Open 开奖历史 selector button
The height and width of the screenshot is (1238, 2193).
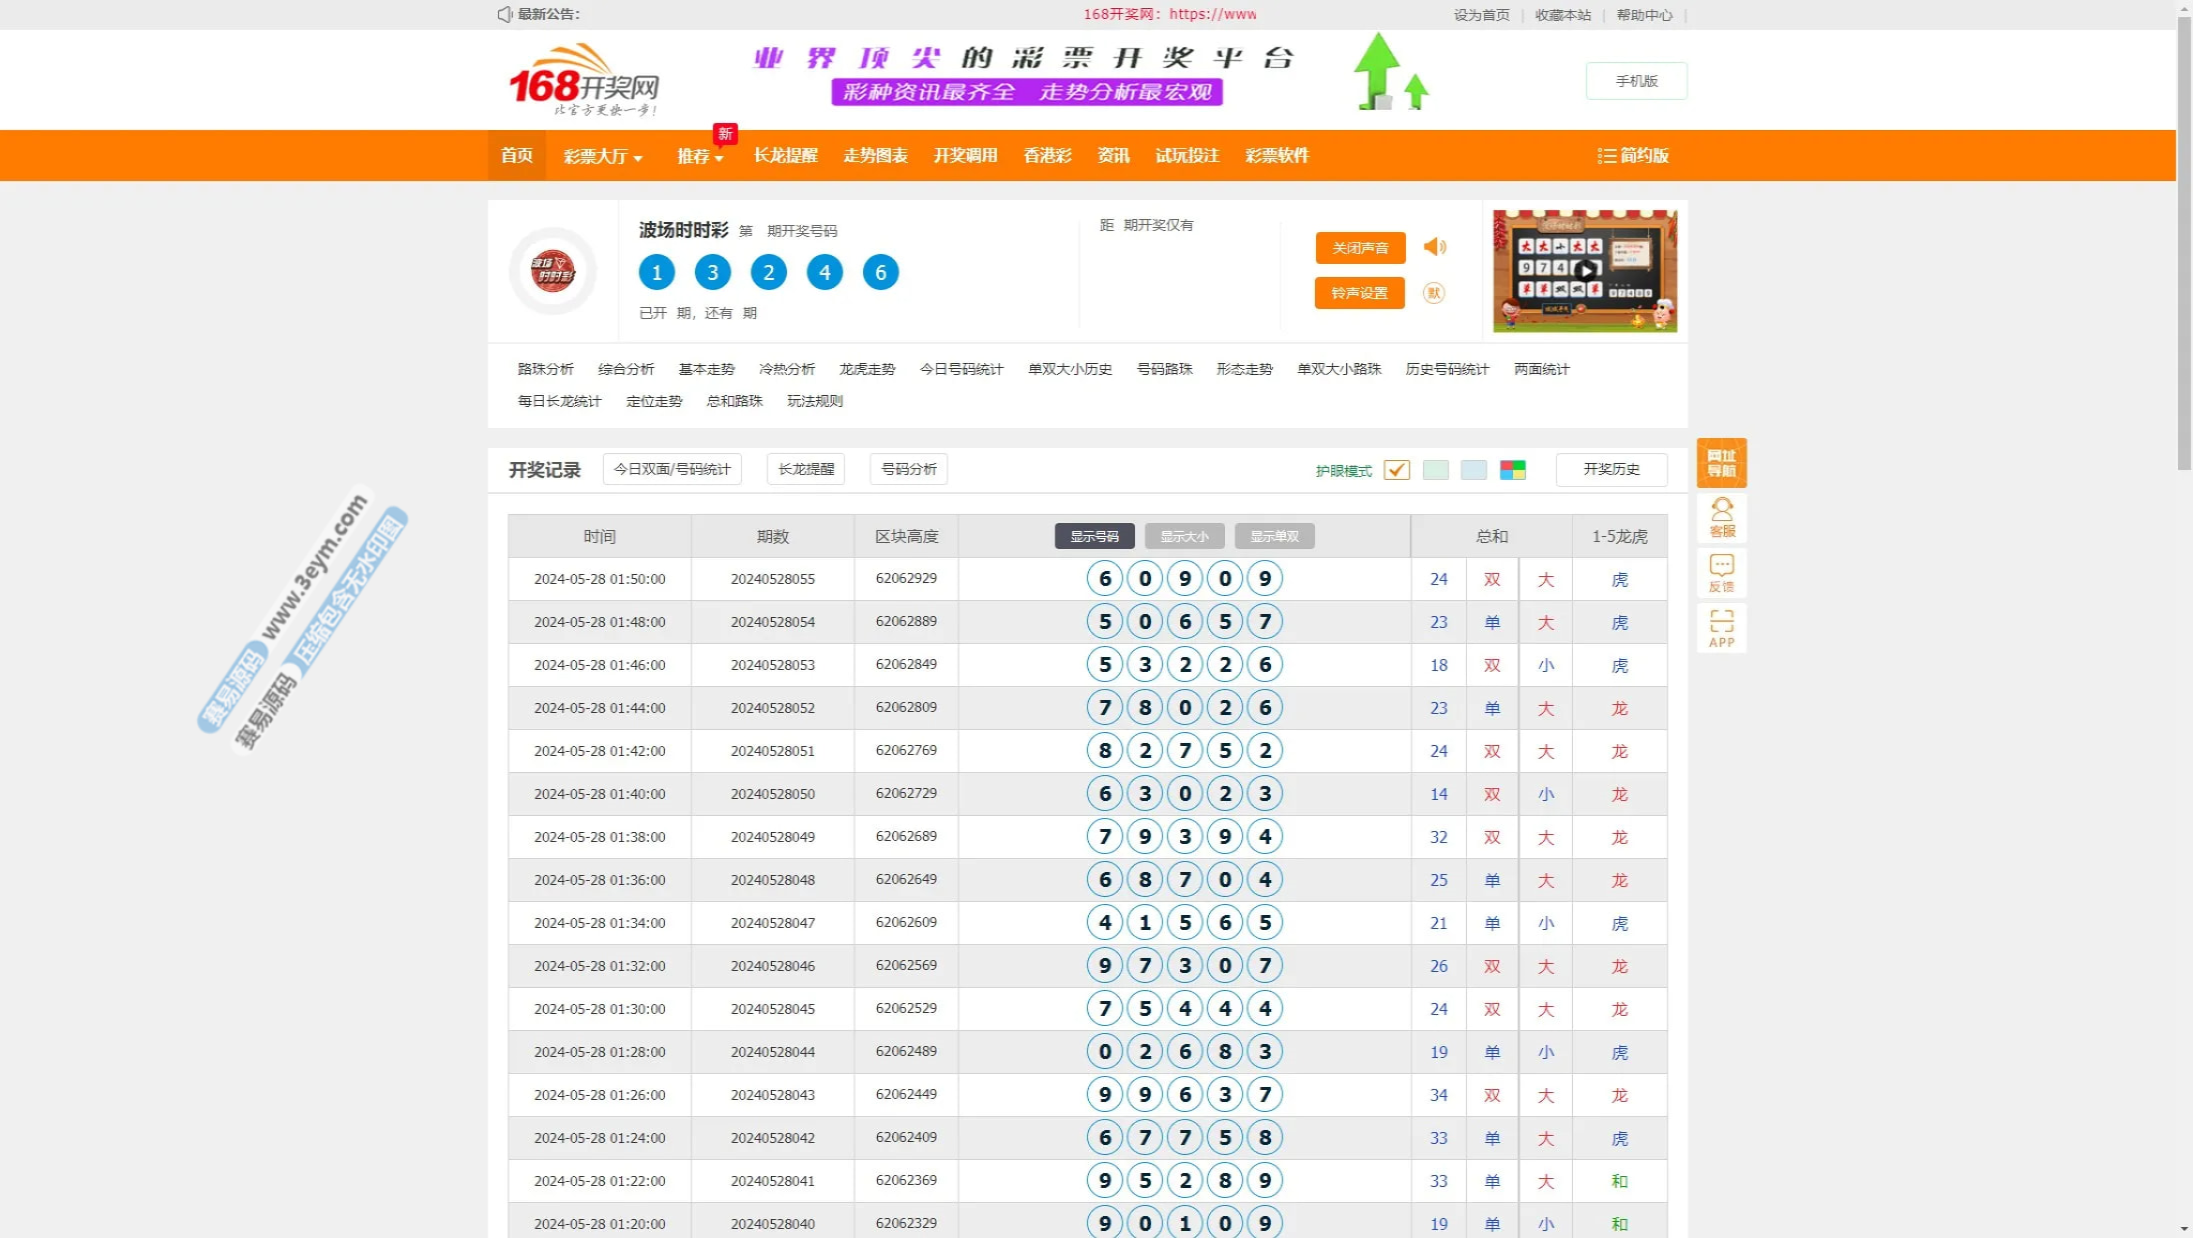tap(1611, 469)
